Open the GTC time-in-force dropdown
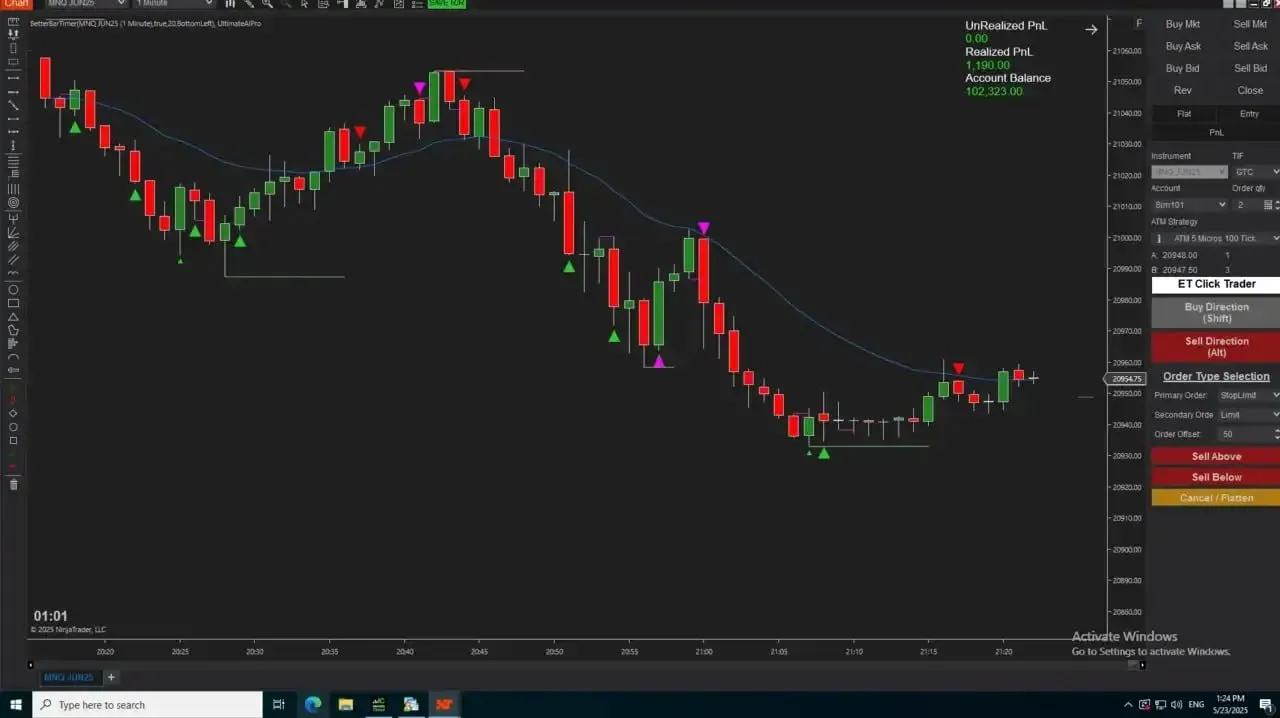Viewport: 1280px width, 718px height. (x=1254, y=171)
